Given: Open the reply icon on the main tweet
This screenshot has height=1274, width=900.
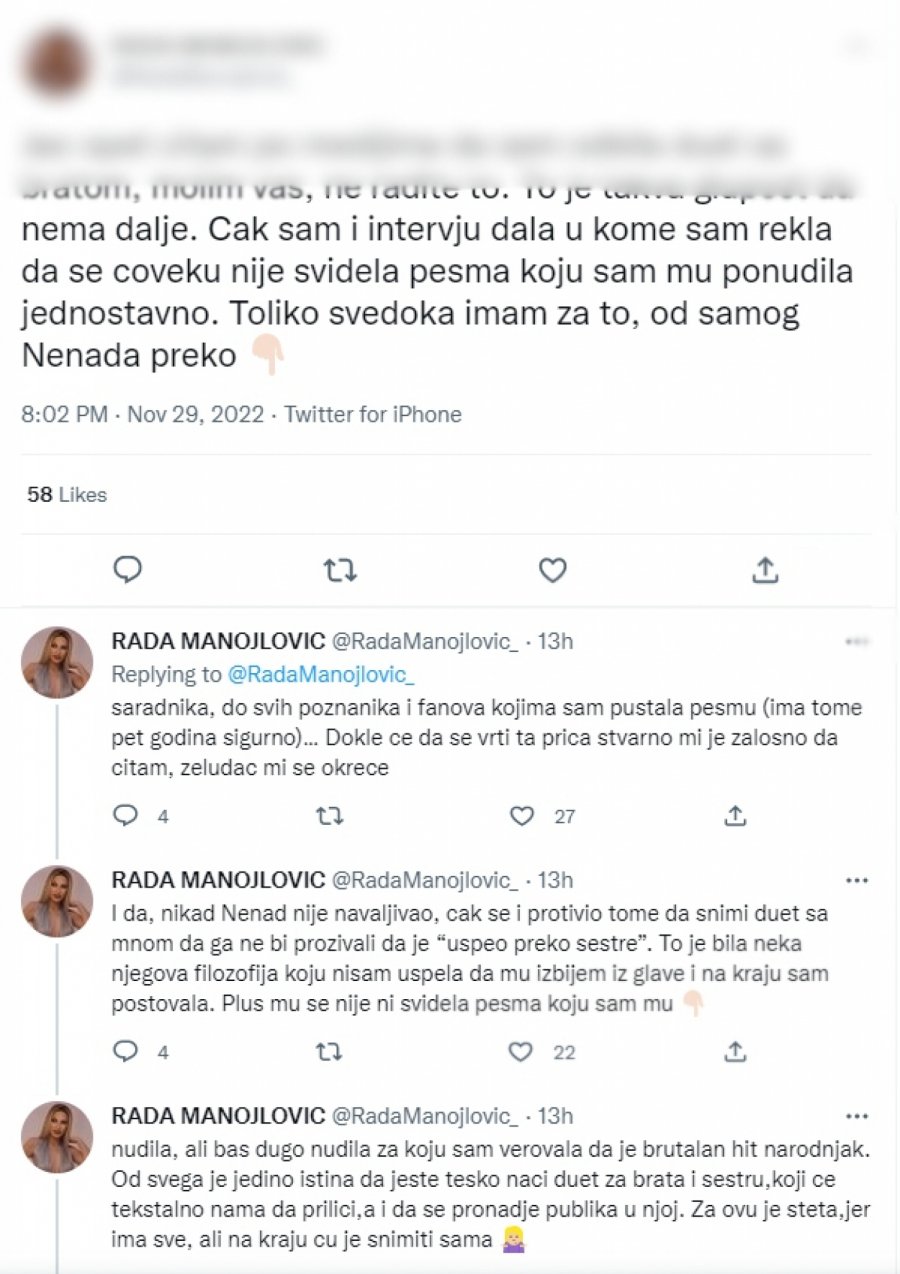Looking at the screenshot, I should pyautogui.click(x=127, y=569).
